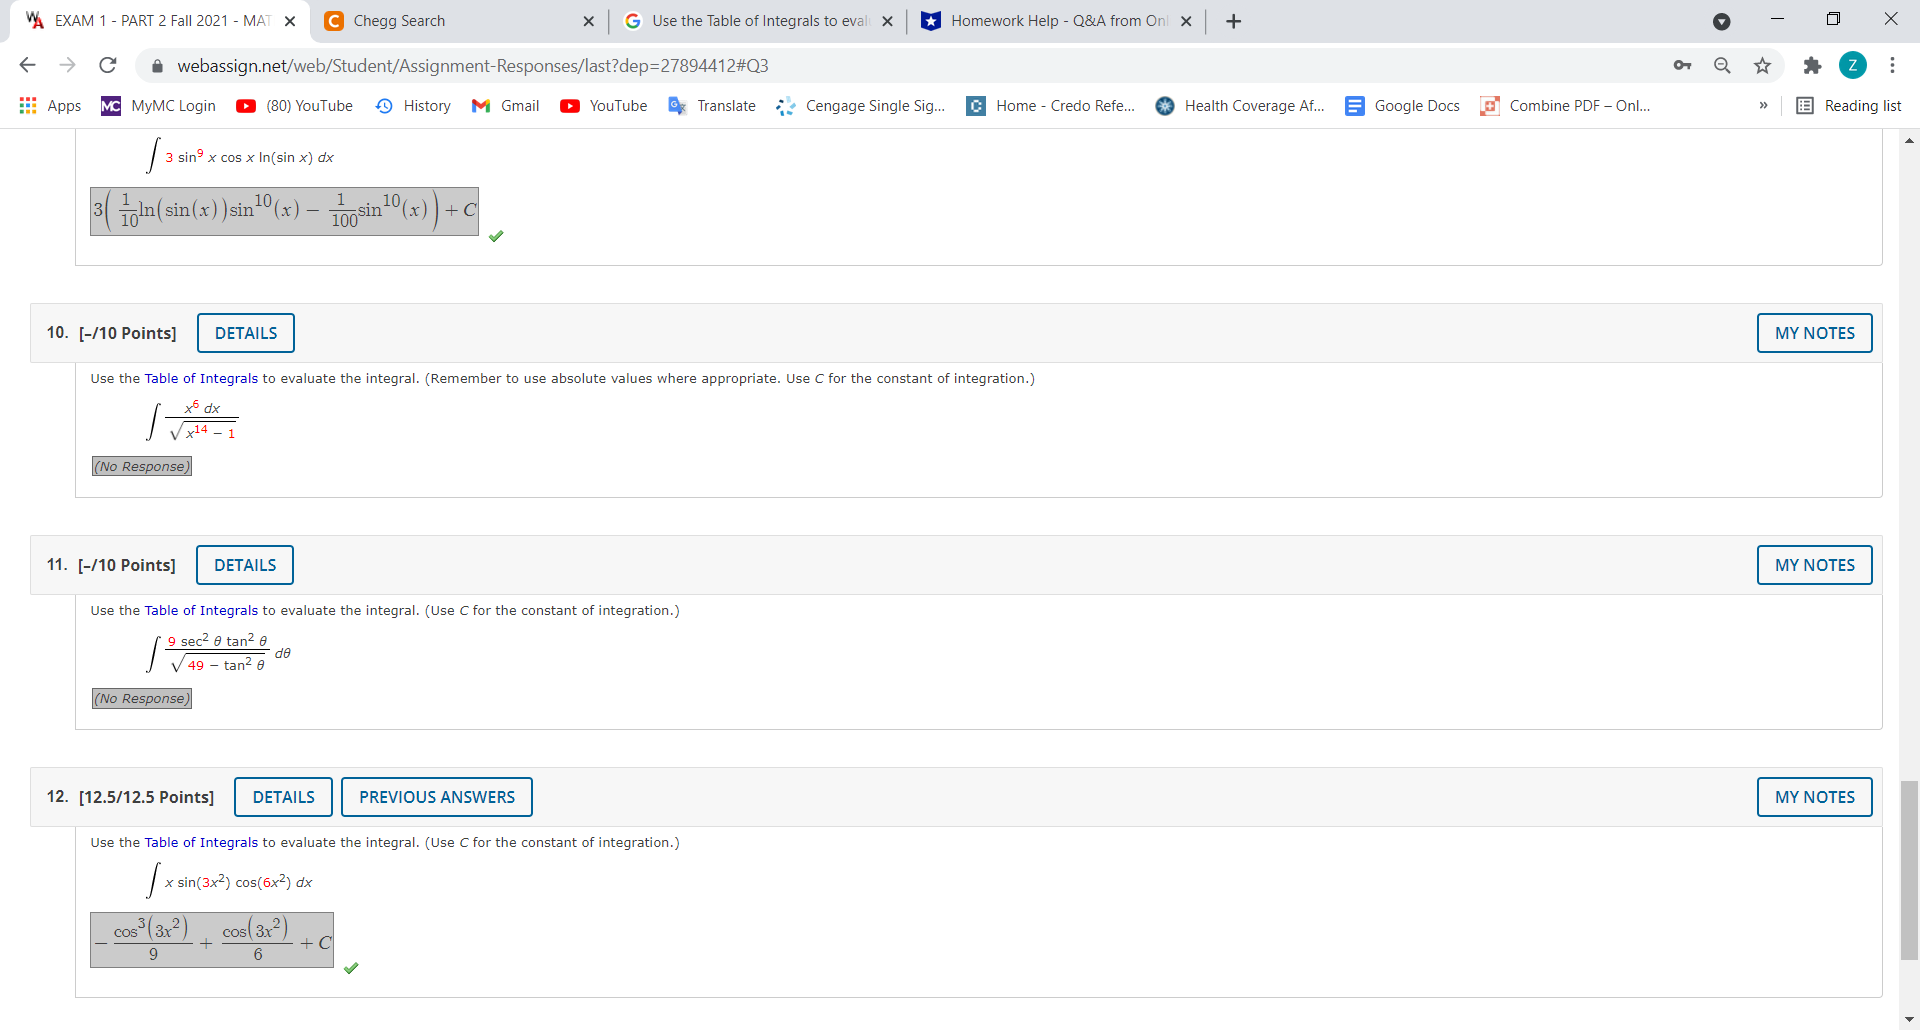This screenshot has width=1920, height=1030.
Task: Open the MyMC Login bookmark
Action: click(x=158, y=105)
